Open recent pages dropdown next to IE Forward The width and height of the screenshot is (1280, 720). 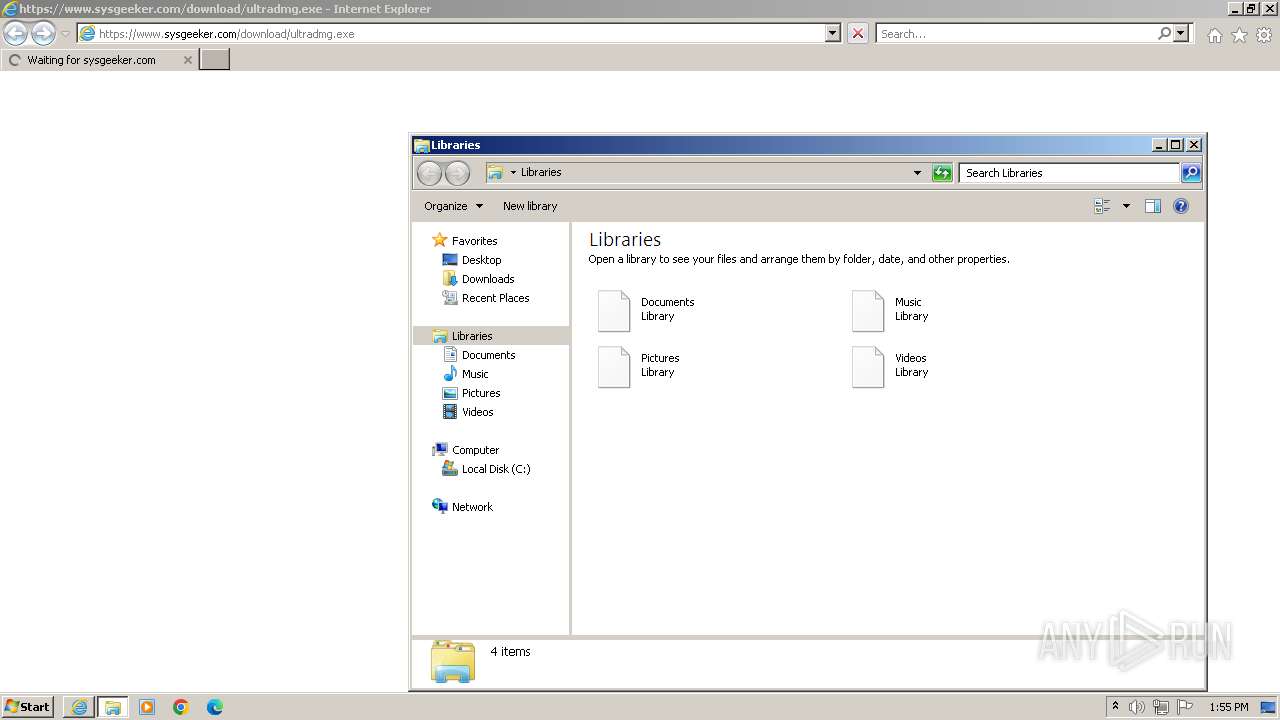[66, 33]
